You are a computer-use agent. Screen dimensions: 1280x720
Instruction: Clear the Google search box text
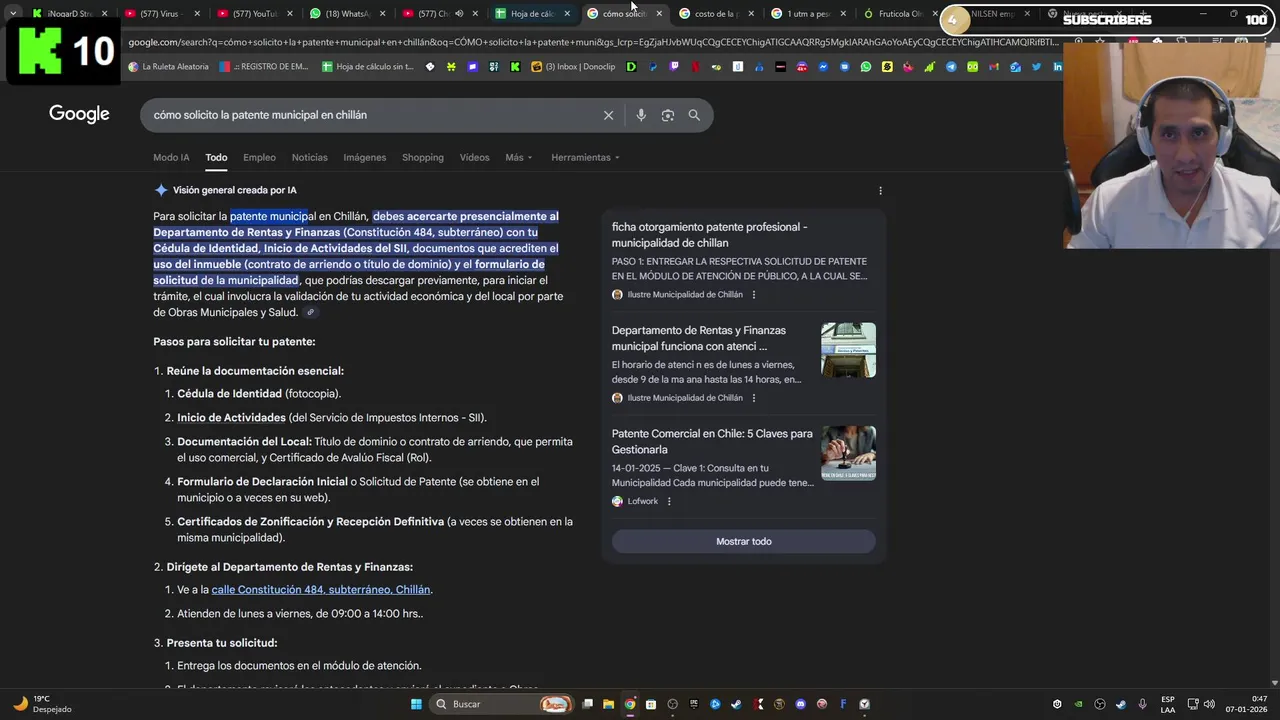(x=608, y=115)
